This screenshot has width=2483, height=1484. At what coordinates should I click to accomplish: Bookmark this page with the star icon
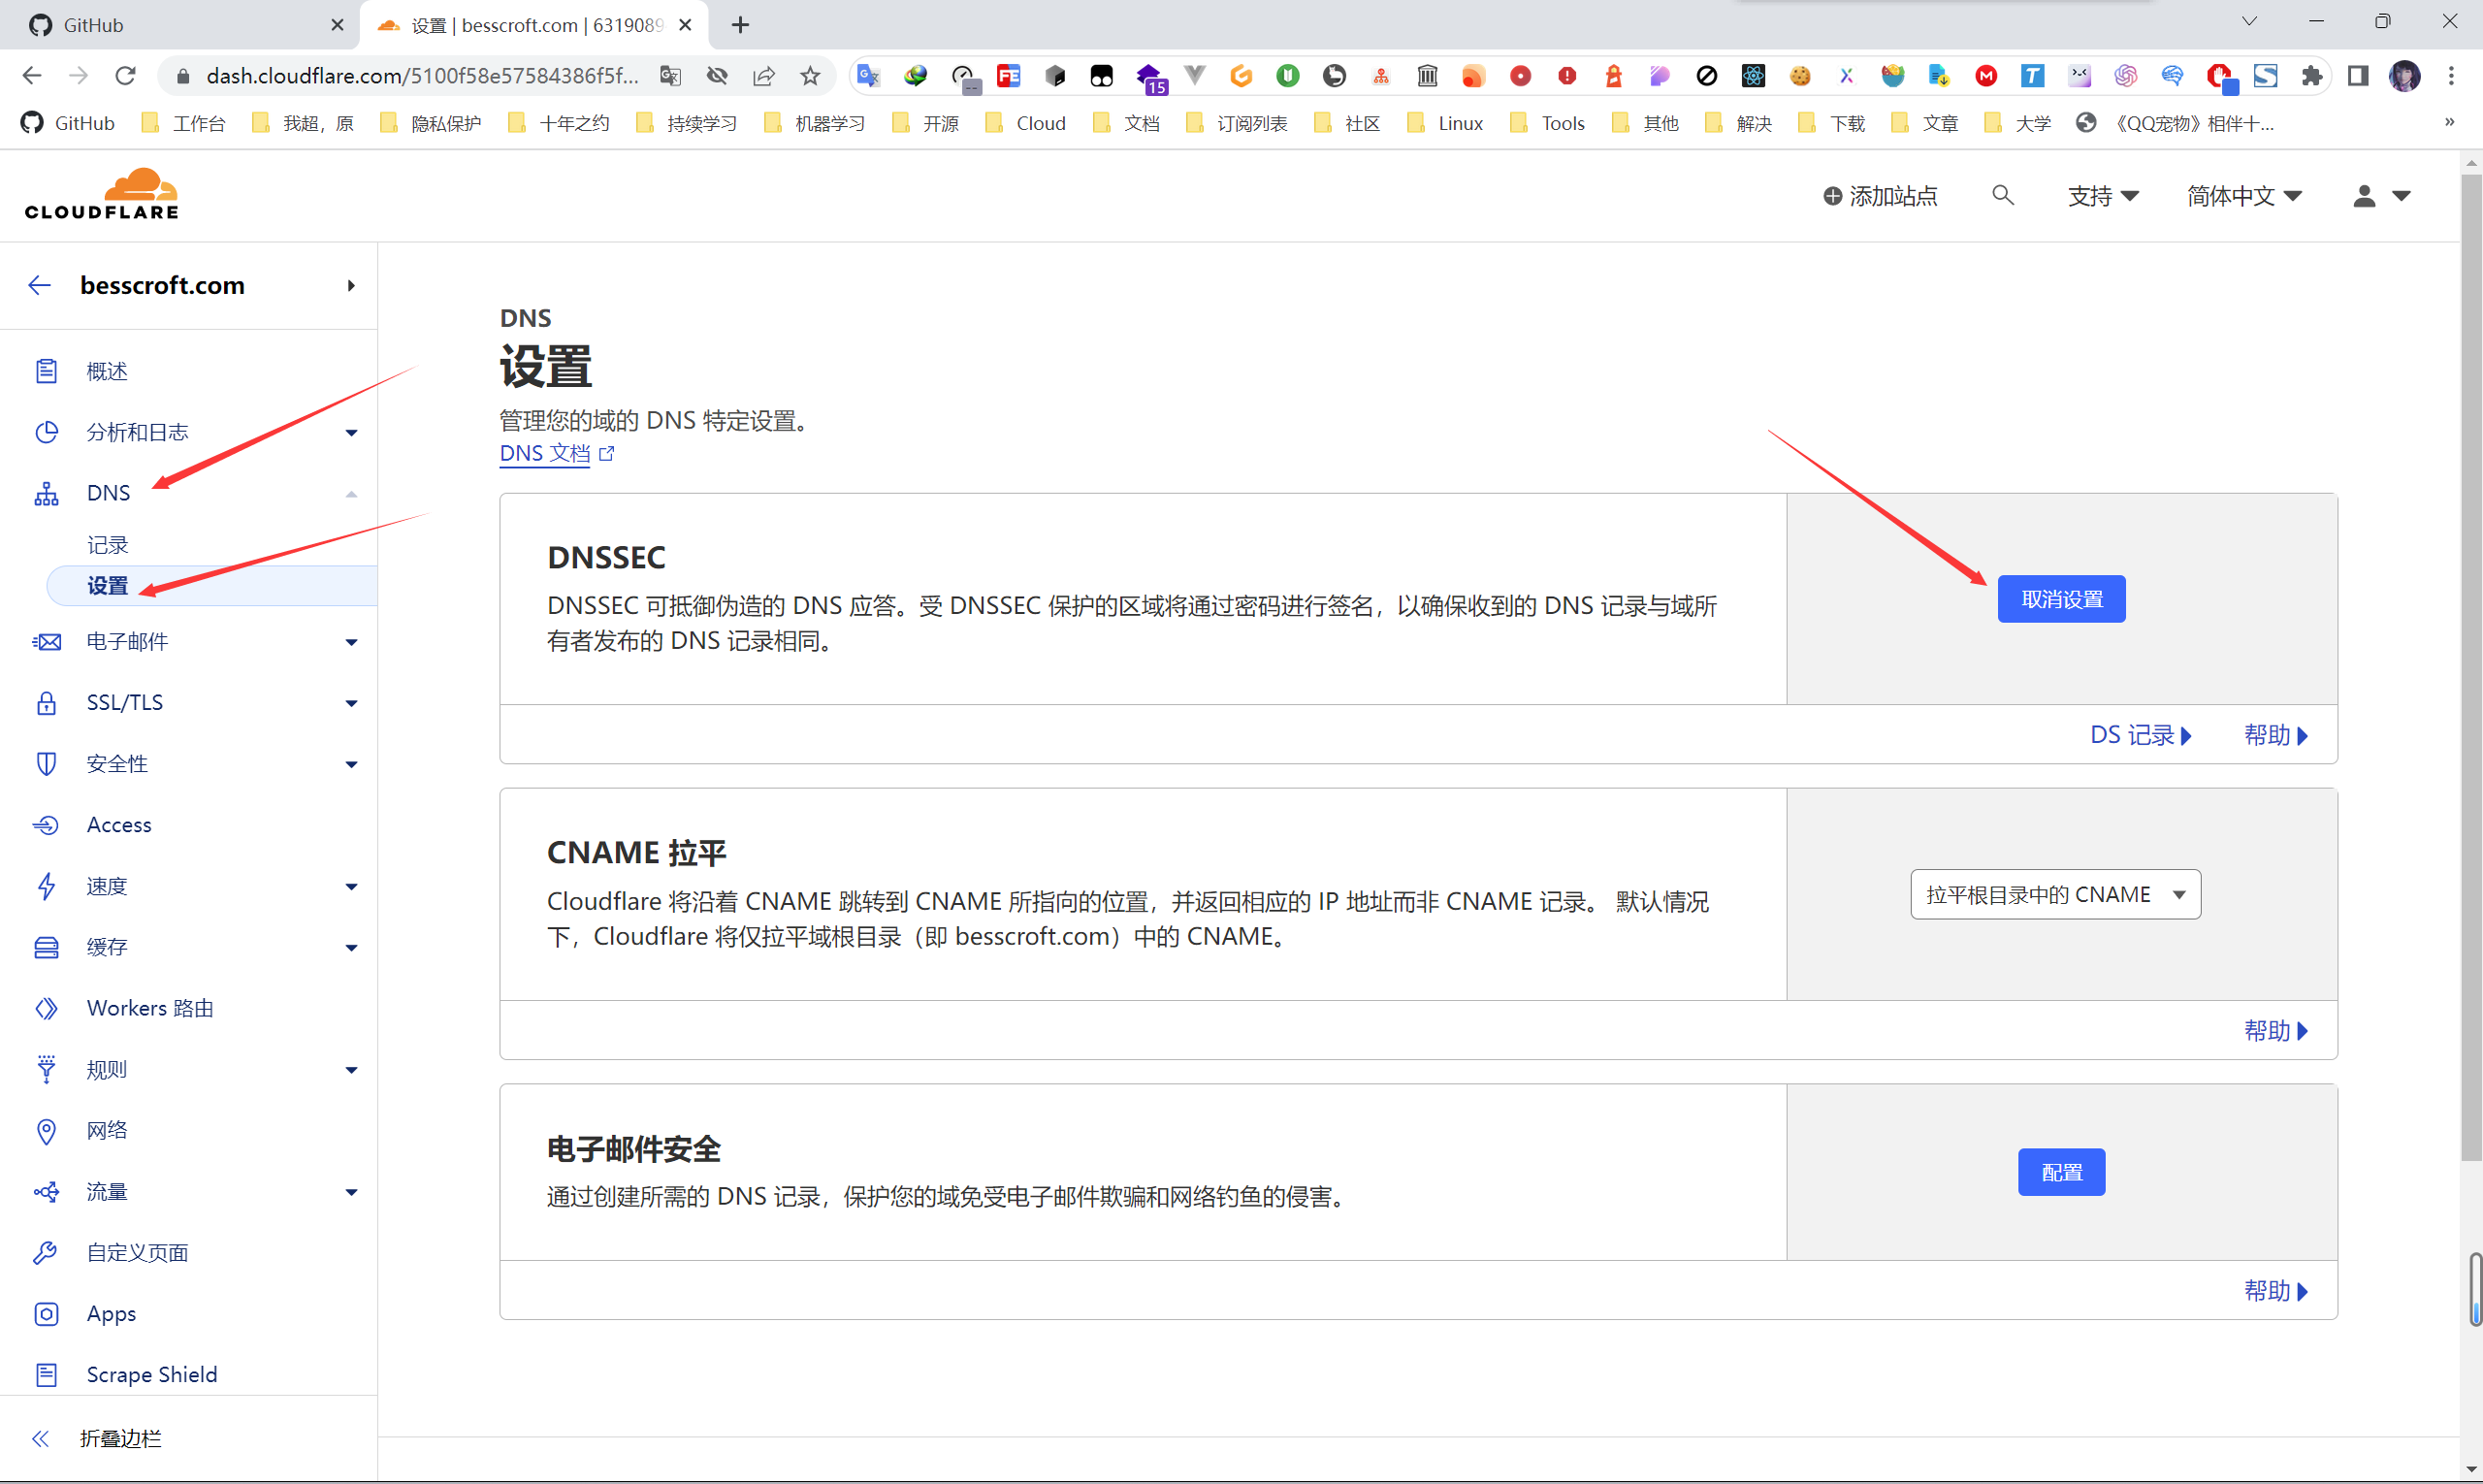[x=810, y=76]
